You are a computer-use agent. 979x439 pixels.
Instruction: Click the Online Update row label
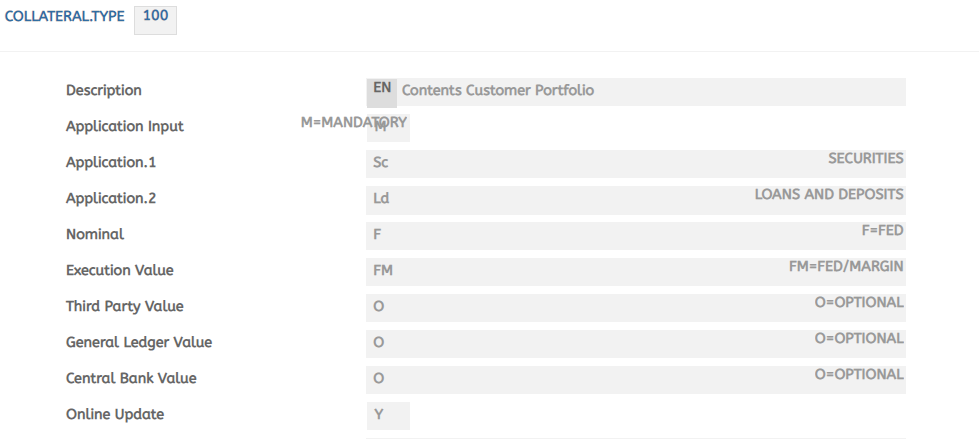tap(115, 415)
